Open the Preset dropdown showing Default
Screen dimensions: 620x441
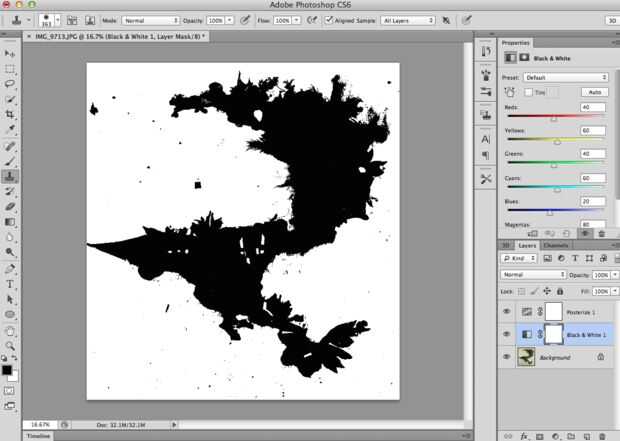click(565, 77)
